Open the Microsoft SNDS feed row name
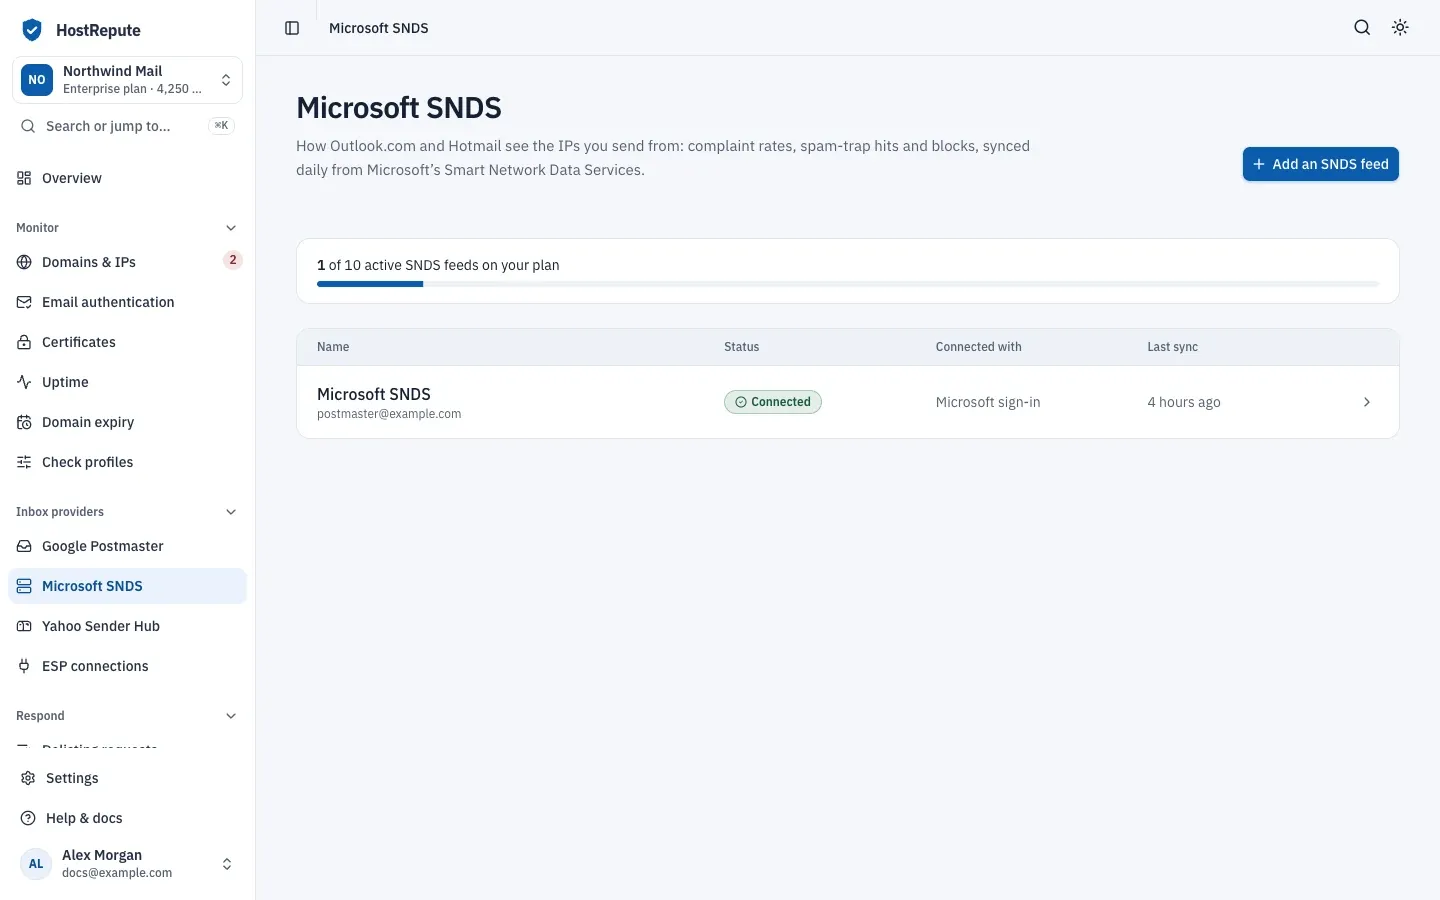Screen dimensions: 1440x900 coord(374,394)
